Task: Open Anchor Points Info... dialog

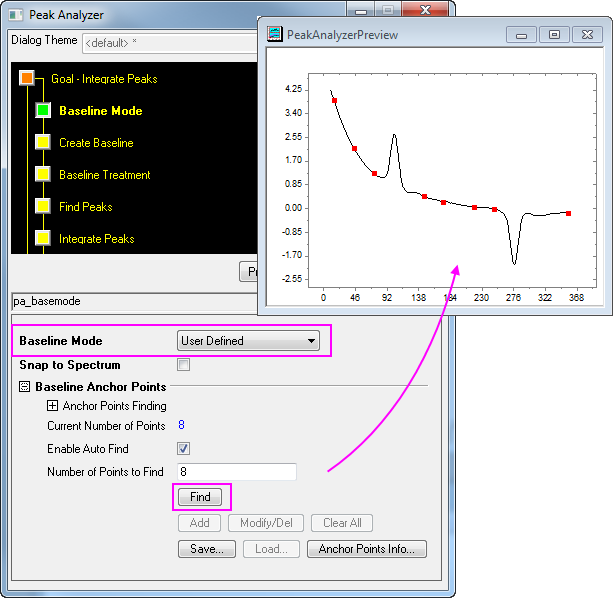Action: click(x=367, y=549)
